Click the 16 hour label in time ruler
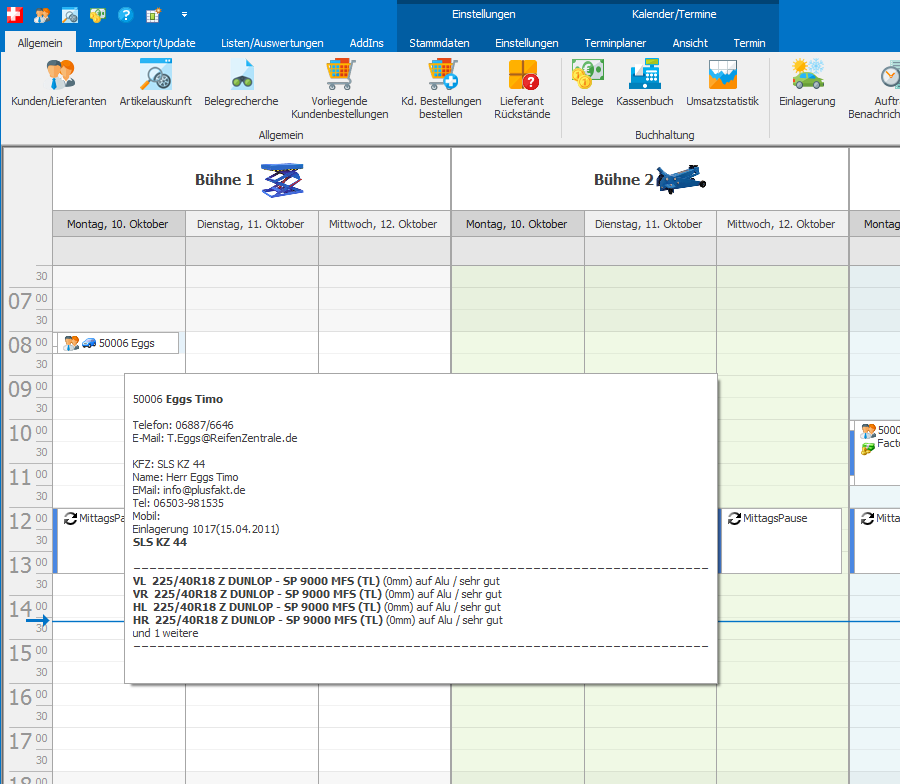 coord(20,697)
